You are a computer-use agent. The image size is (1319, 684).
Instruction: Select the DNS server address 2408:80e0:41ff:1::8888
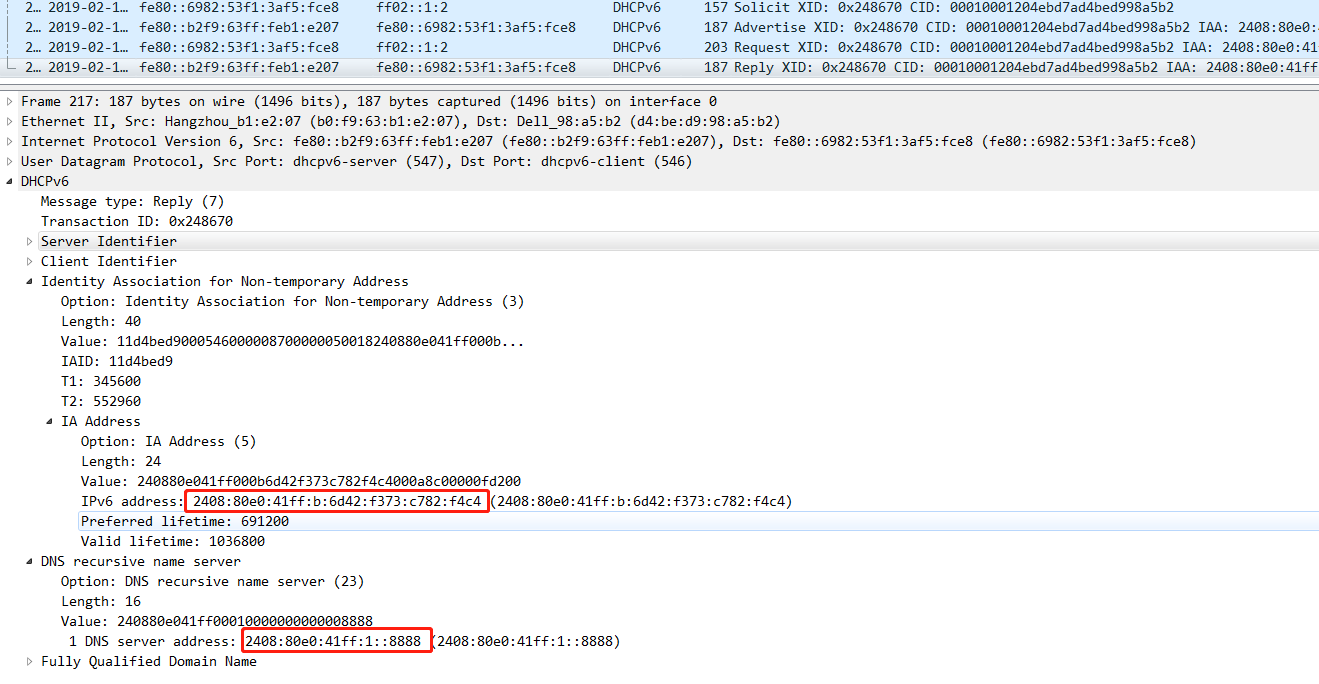coord(336,640)
